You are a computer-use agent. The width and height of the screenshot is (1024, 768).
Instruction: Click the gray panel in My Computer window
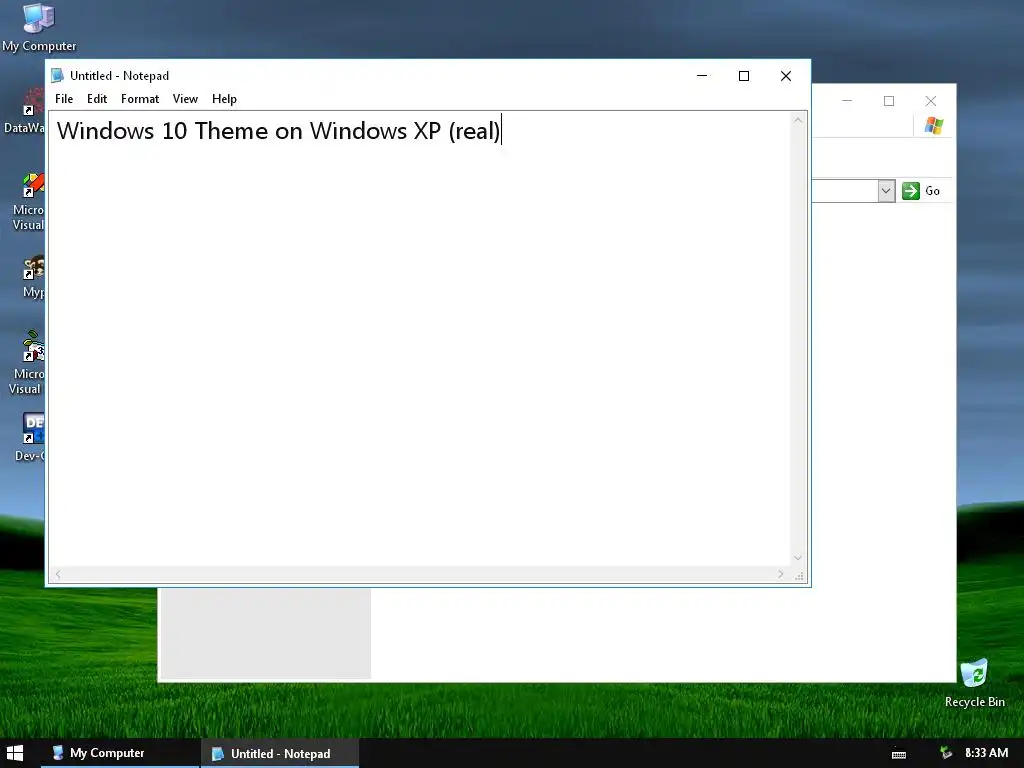coord(266,633)
